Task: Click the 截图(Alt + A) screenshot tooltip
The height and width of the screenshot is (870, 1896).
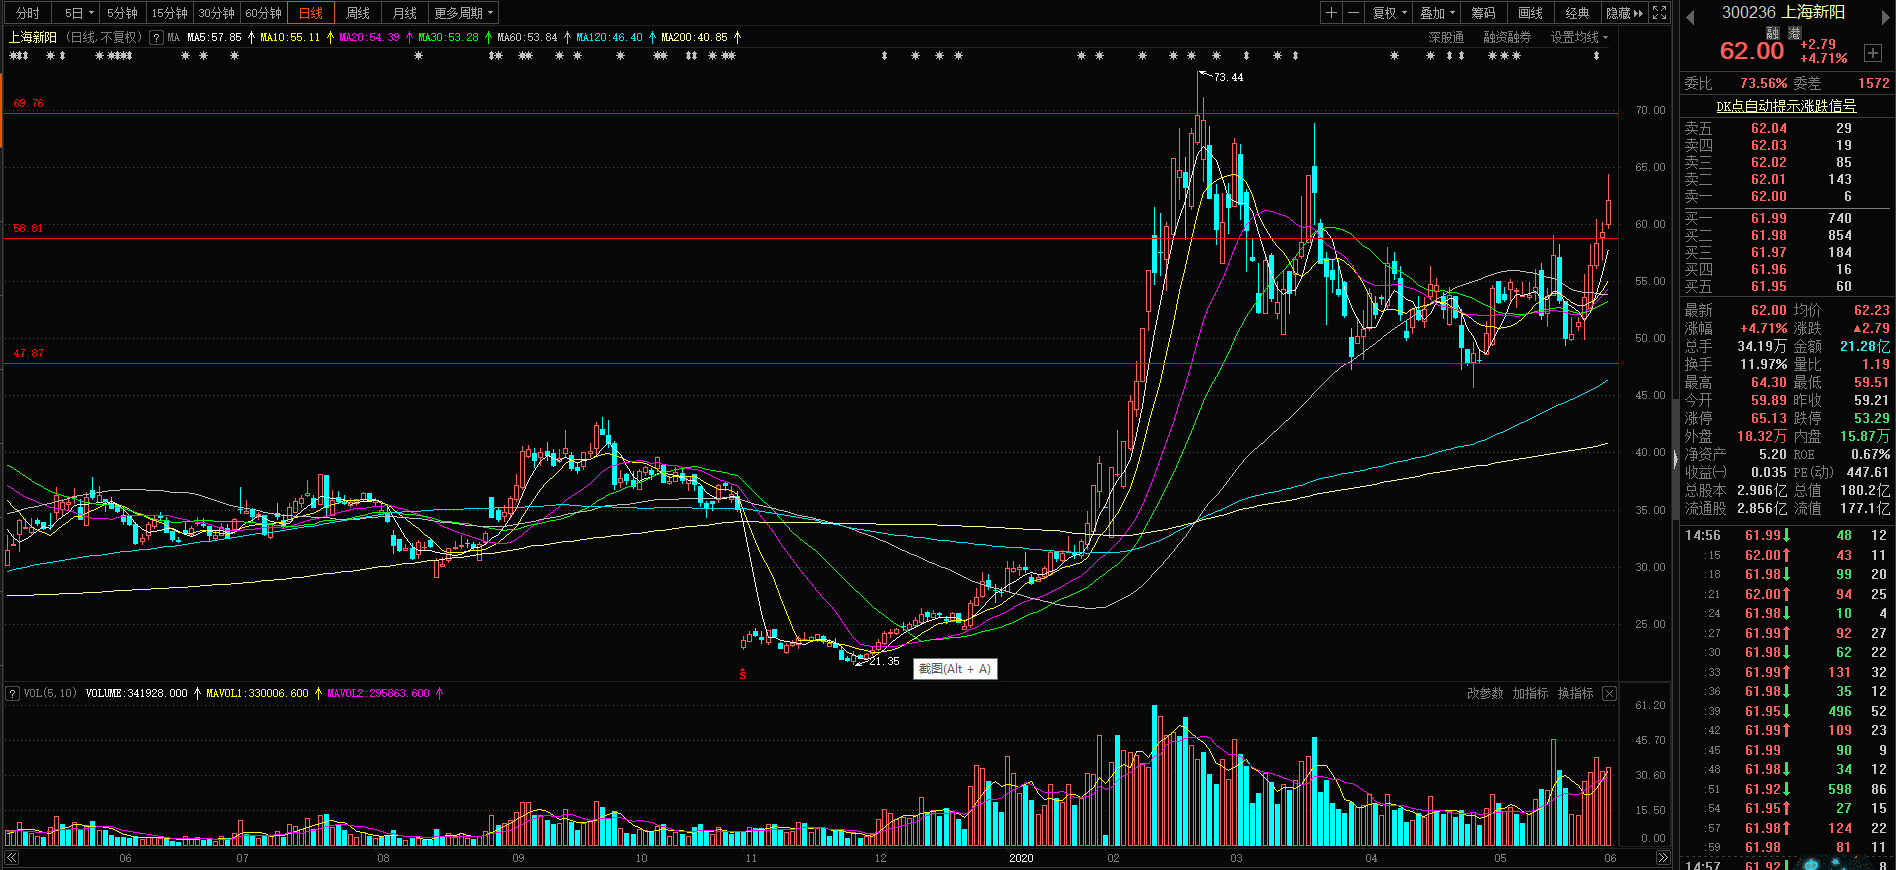Action: [955, 669]
